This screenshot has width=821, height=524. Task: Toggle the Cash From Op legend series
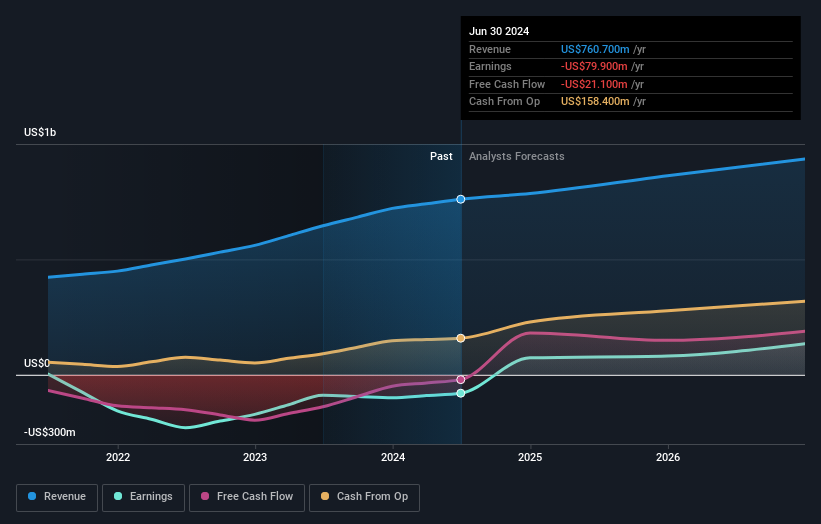tap(364, 497)
